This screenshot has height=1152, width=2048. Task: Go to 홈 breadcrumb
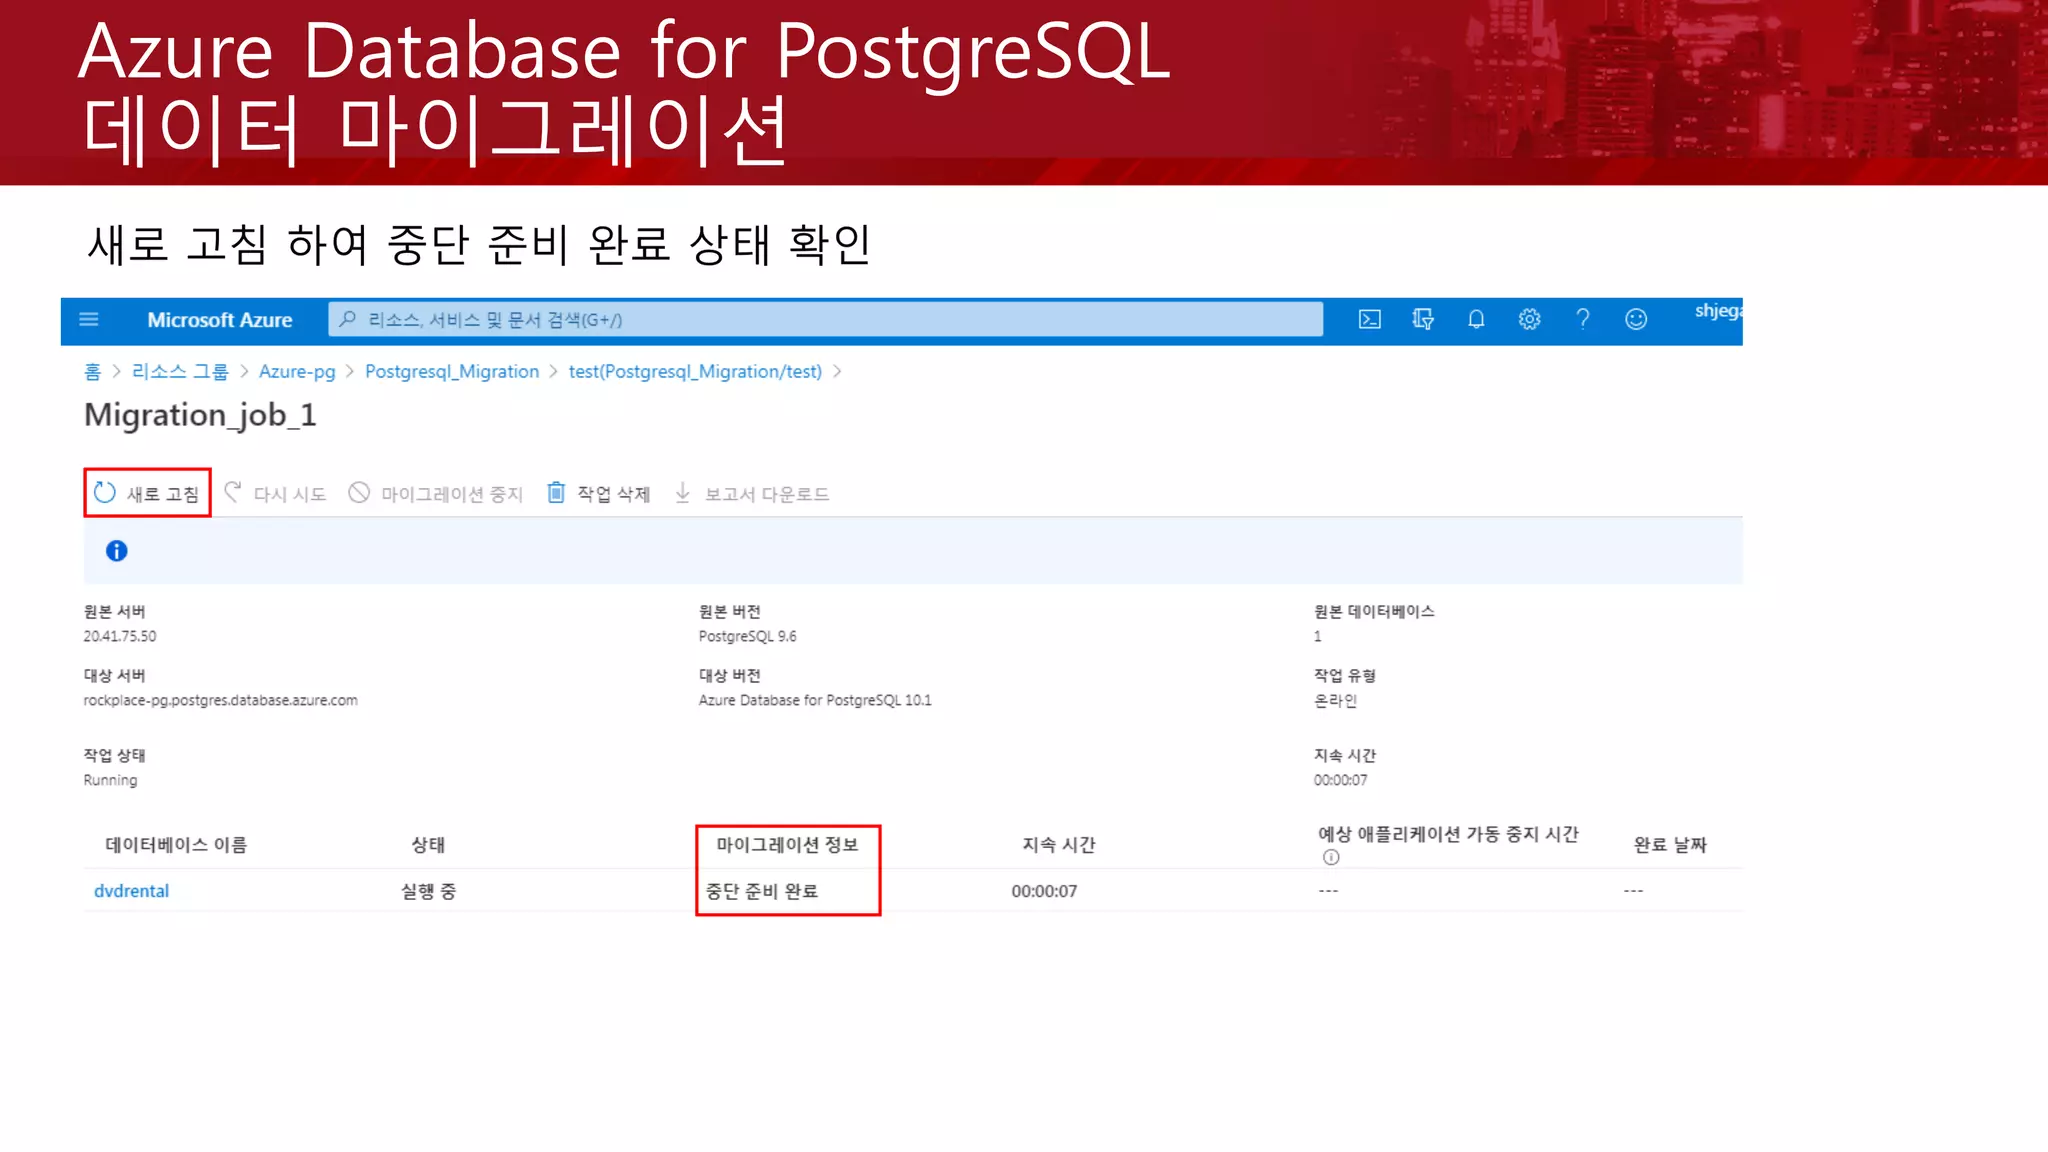(x=93, y=372)
